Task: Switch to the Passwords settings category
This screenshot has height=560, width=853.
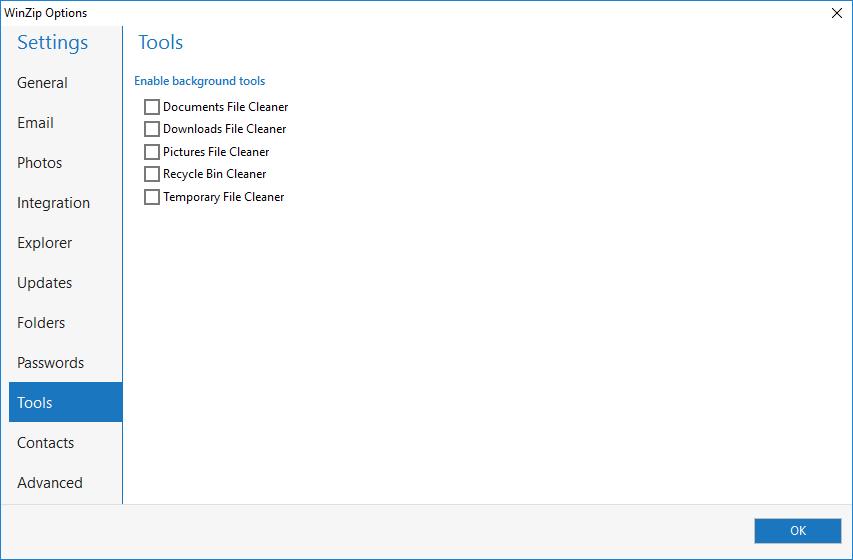Action: tap(65, 363)
